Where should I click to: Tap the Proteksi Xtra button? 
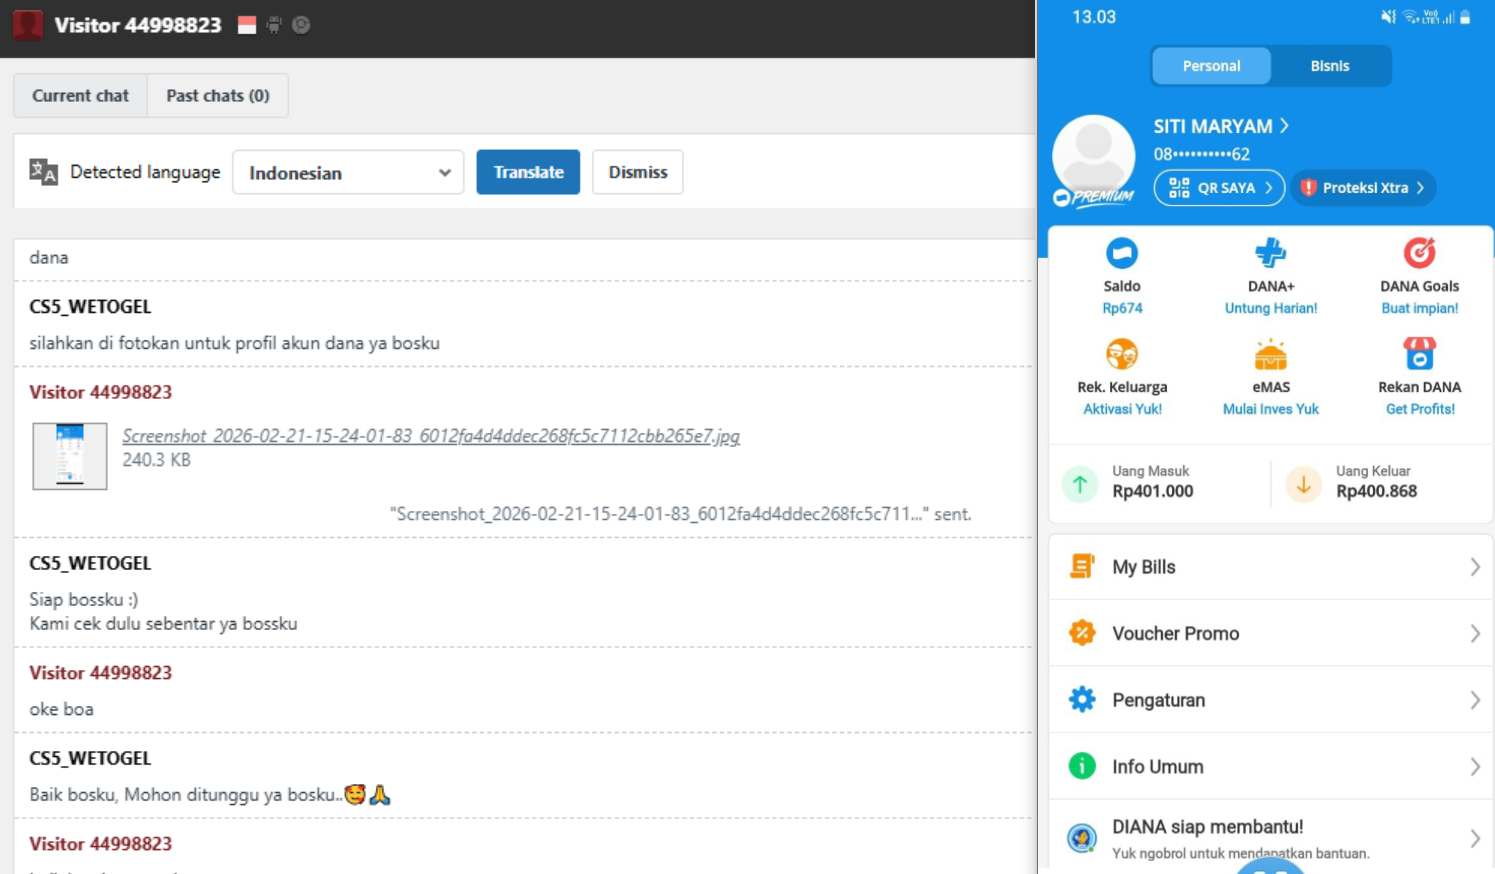[x=1363, y=188]
